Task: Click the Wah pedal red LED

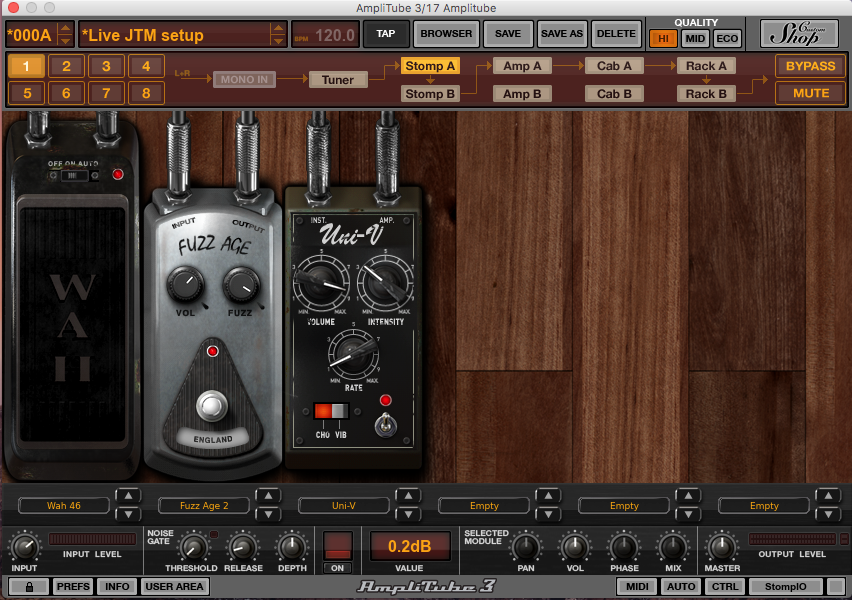Action: pyautogui.click(x=117, y=174)
